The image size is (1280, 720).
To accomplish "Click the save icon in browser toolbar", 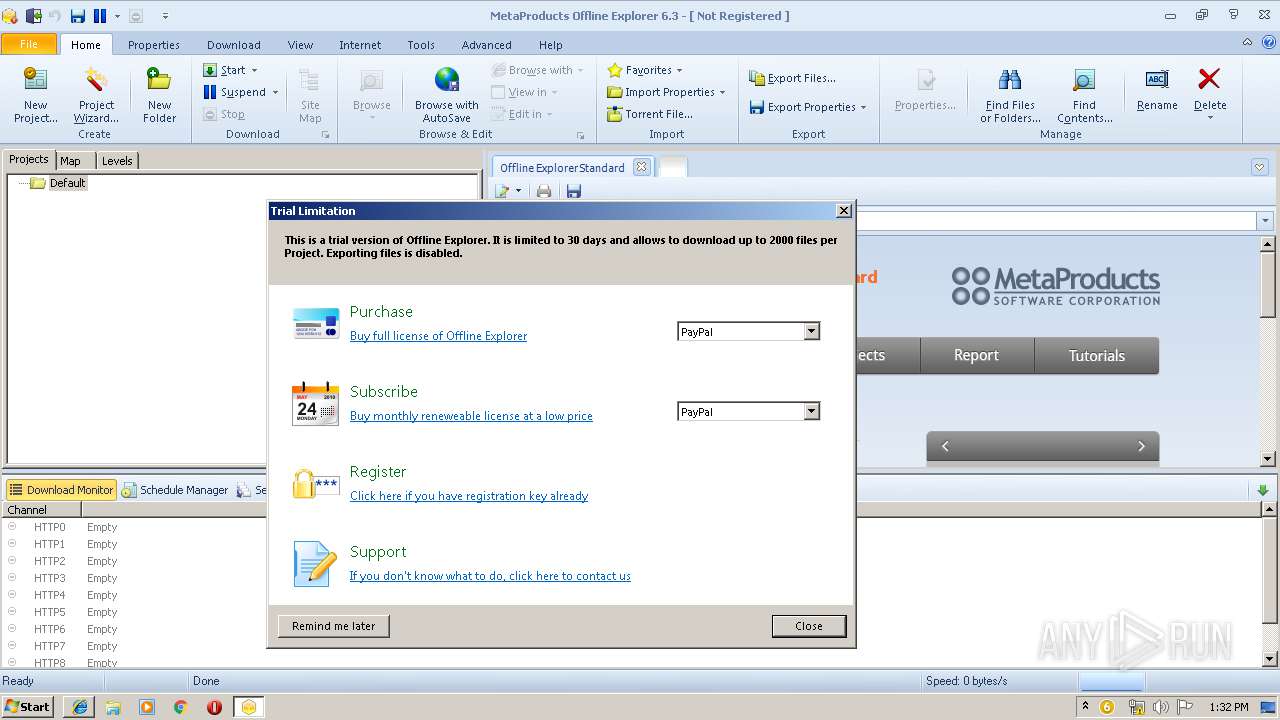I will 573,191.
